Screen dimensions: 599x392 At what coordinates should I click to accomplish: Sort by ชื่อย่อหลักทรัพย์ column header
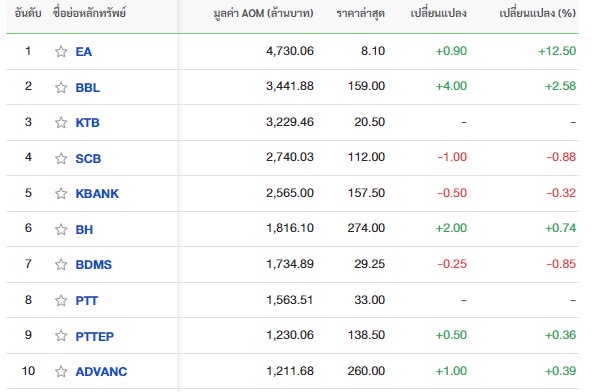pyautogui.click(x=89, y=13)
